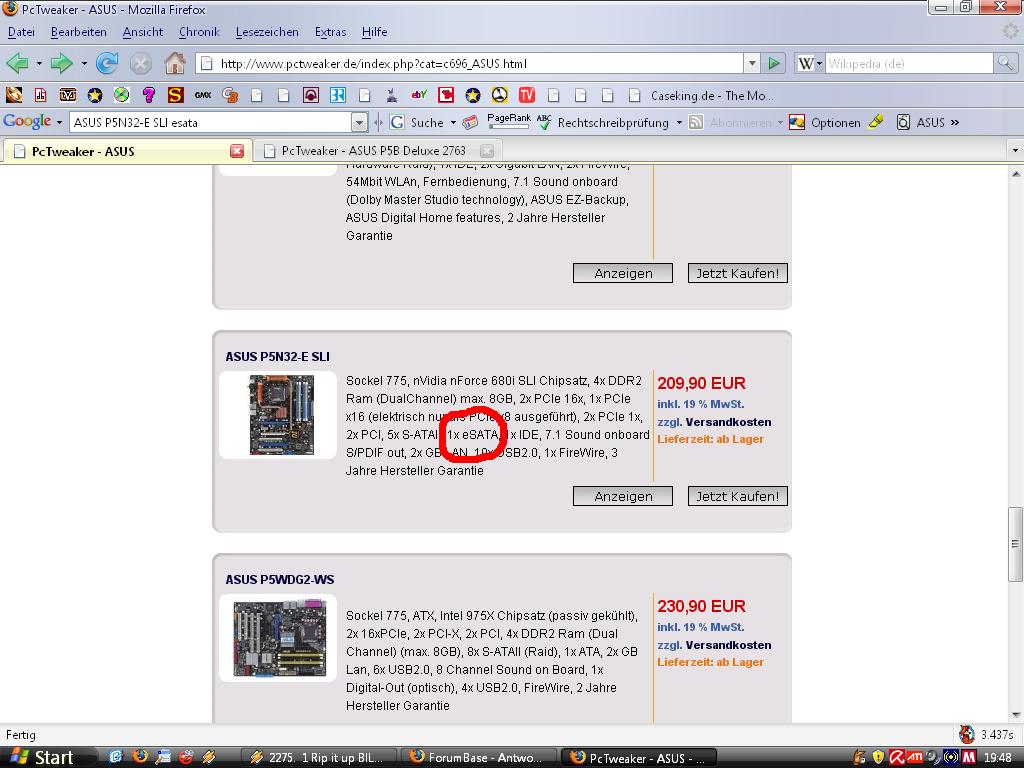Viewport: 1024px width, 768px height.
Task: Open the Ansicht menu
Action: pos(142,32)
